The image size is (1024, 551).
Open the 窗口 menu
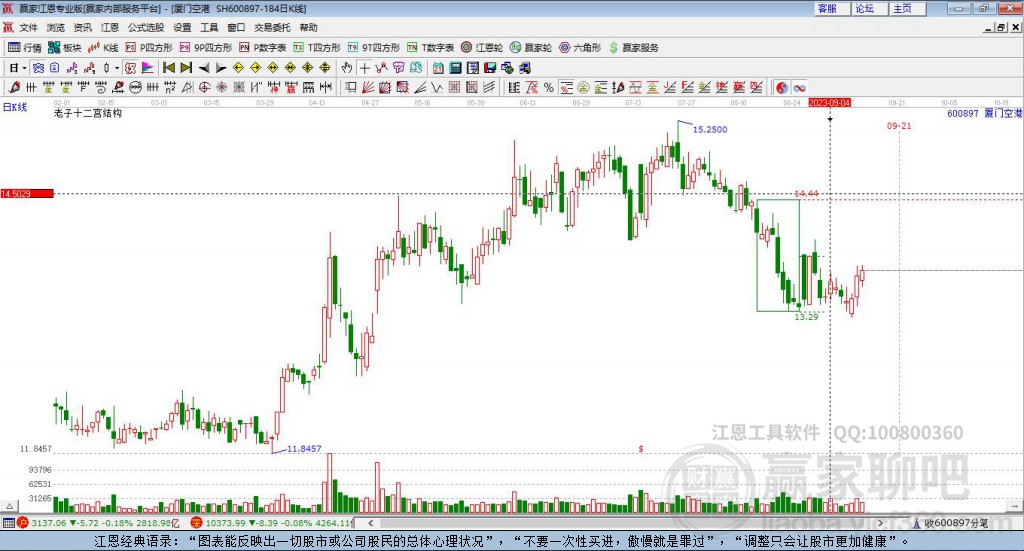point(236,27)
